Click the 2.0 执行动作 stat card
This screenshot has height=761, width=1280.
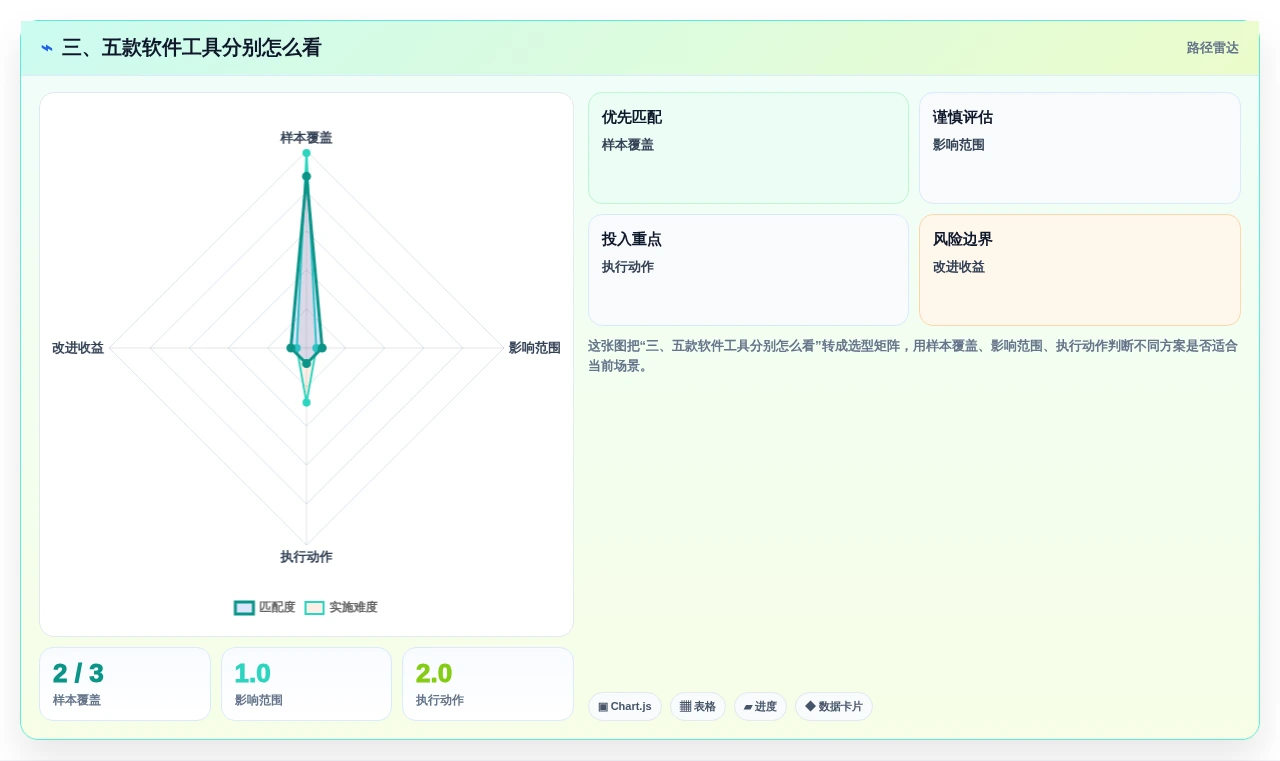point(488,684)
